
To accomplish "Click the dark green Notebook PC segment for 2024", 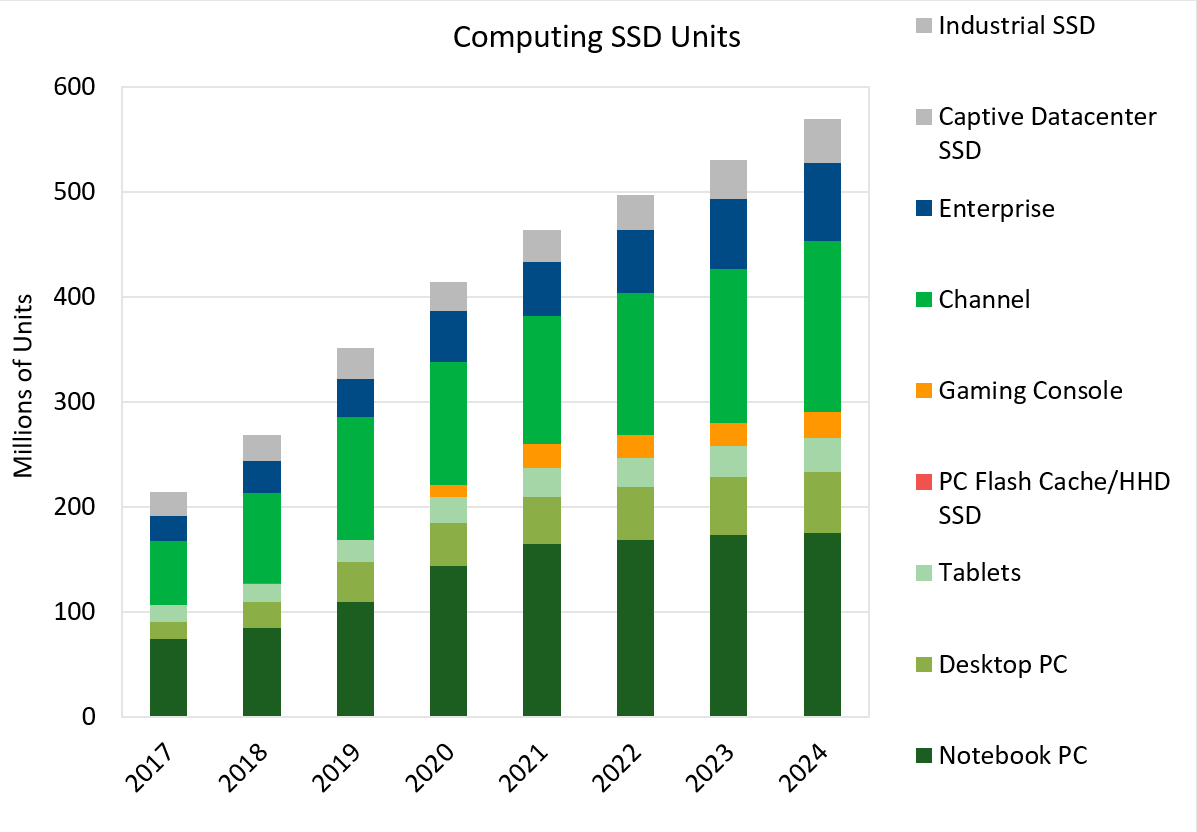I will tap(822, 625).
